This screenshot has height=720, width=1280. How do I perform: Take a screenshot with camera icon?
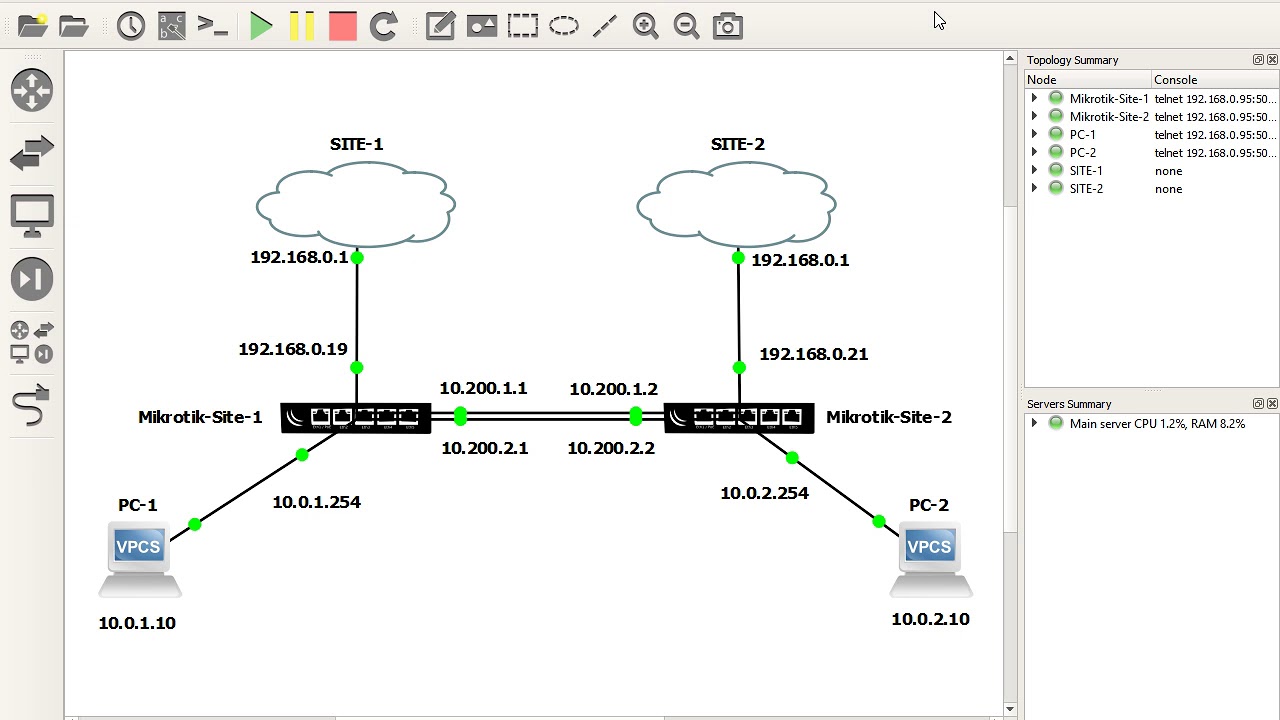coord(728,26)
